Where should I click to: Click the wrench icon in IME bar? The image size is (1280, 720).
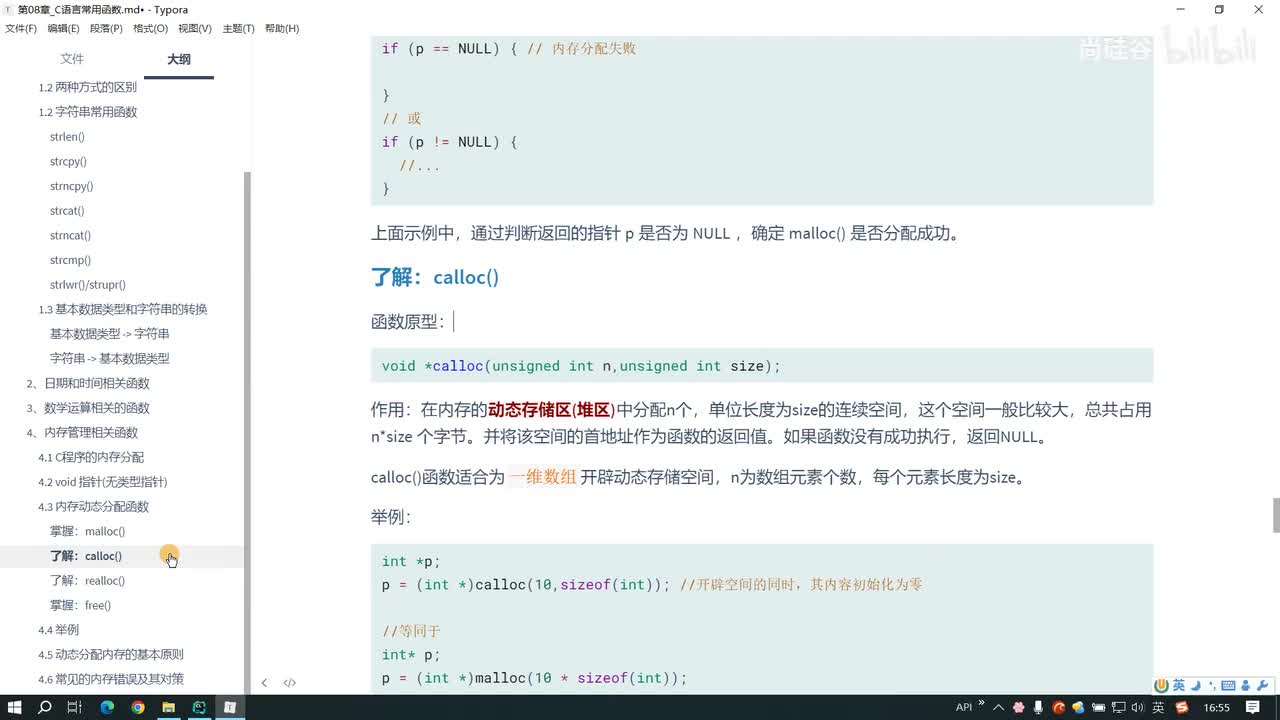tap(1261, 685)
